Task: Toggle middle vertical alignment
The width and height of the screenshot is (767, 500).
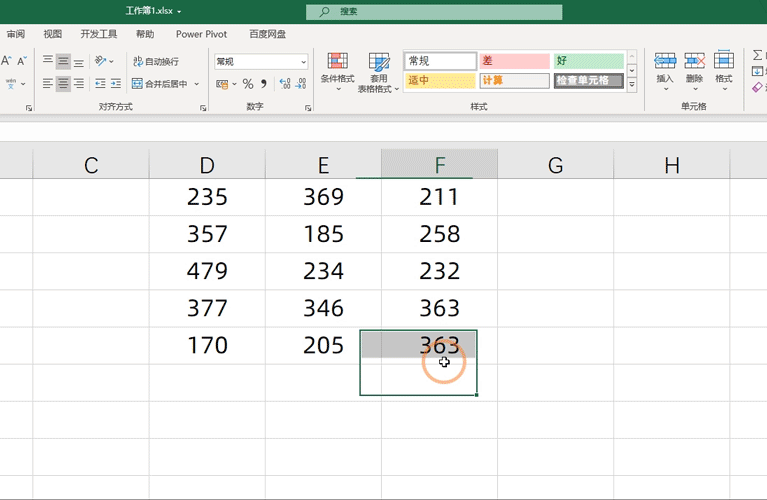Action: [63, 61]
